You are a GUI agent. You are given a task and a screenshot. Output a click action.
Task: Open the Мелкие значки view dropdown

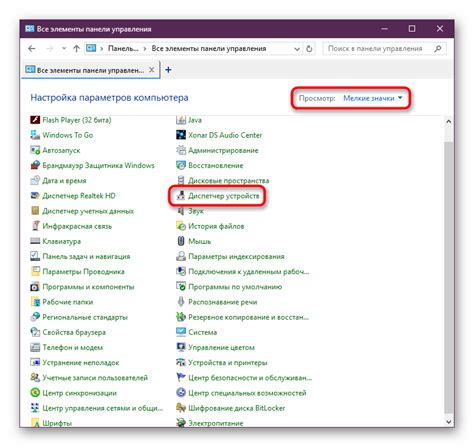click(x=373, y=98)
